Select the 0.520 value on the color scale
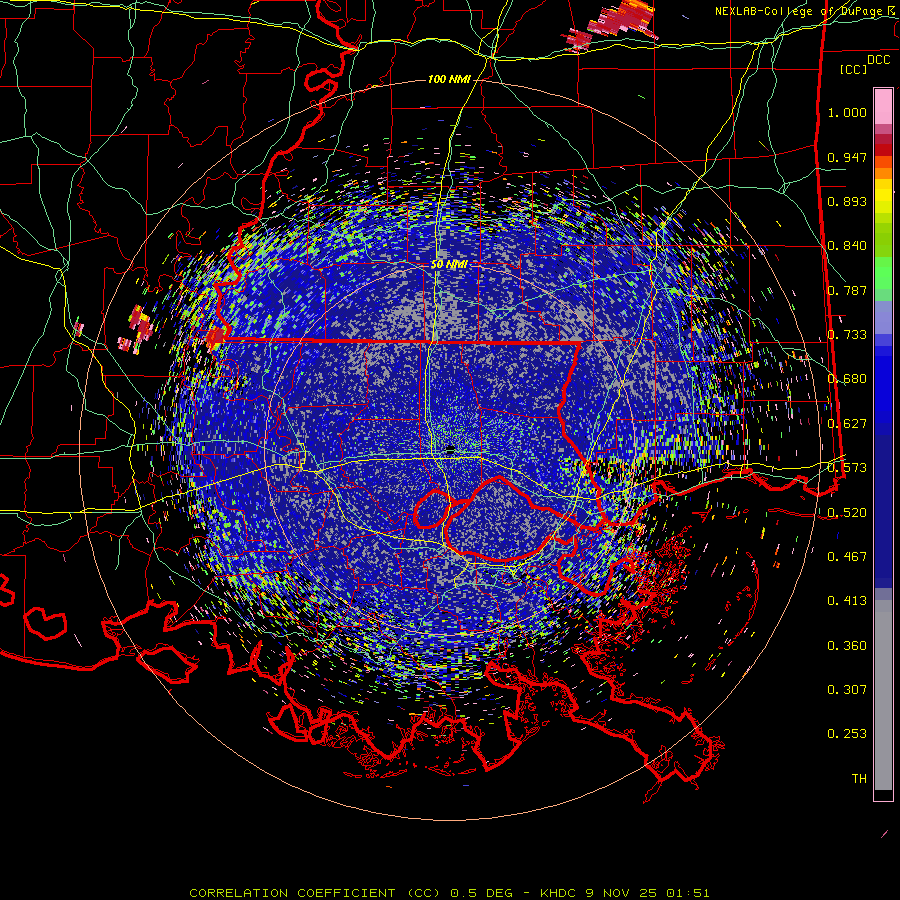Screen dimensions: 900x900 [x=847, y=512]
